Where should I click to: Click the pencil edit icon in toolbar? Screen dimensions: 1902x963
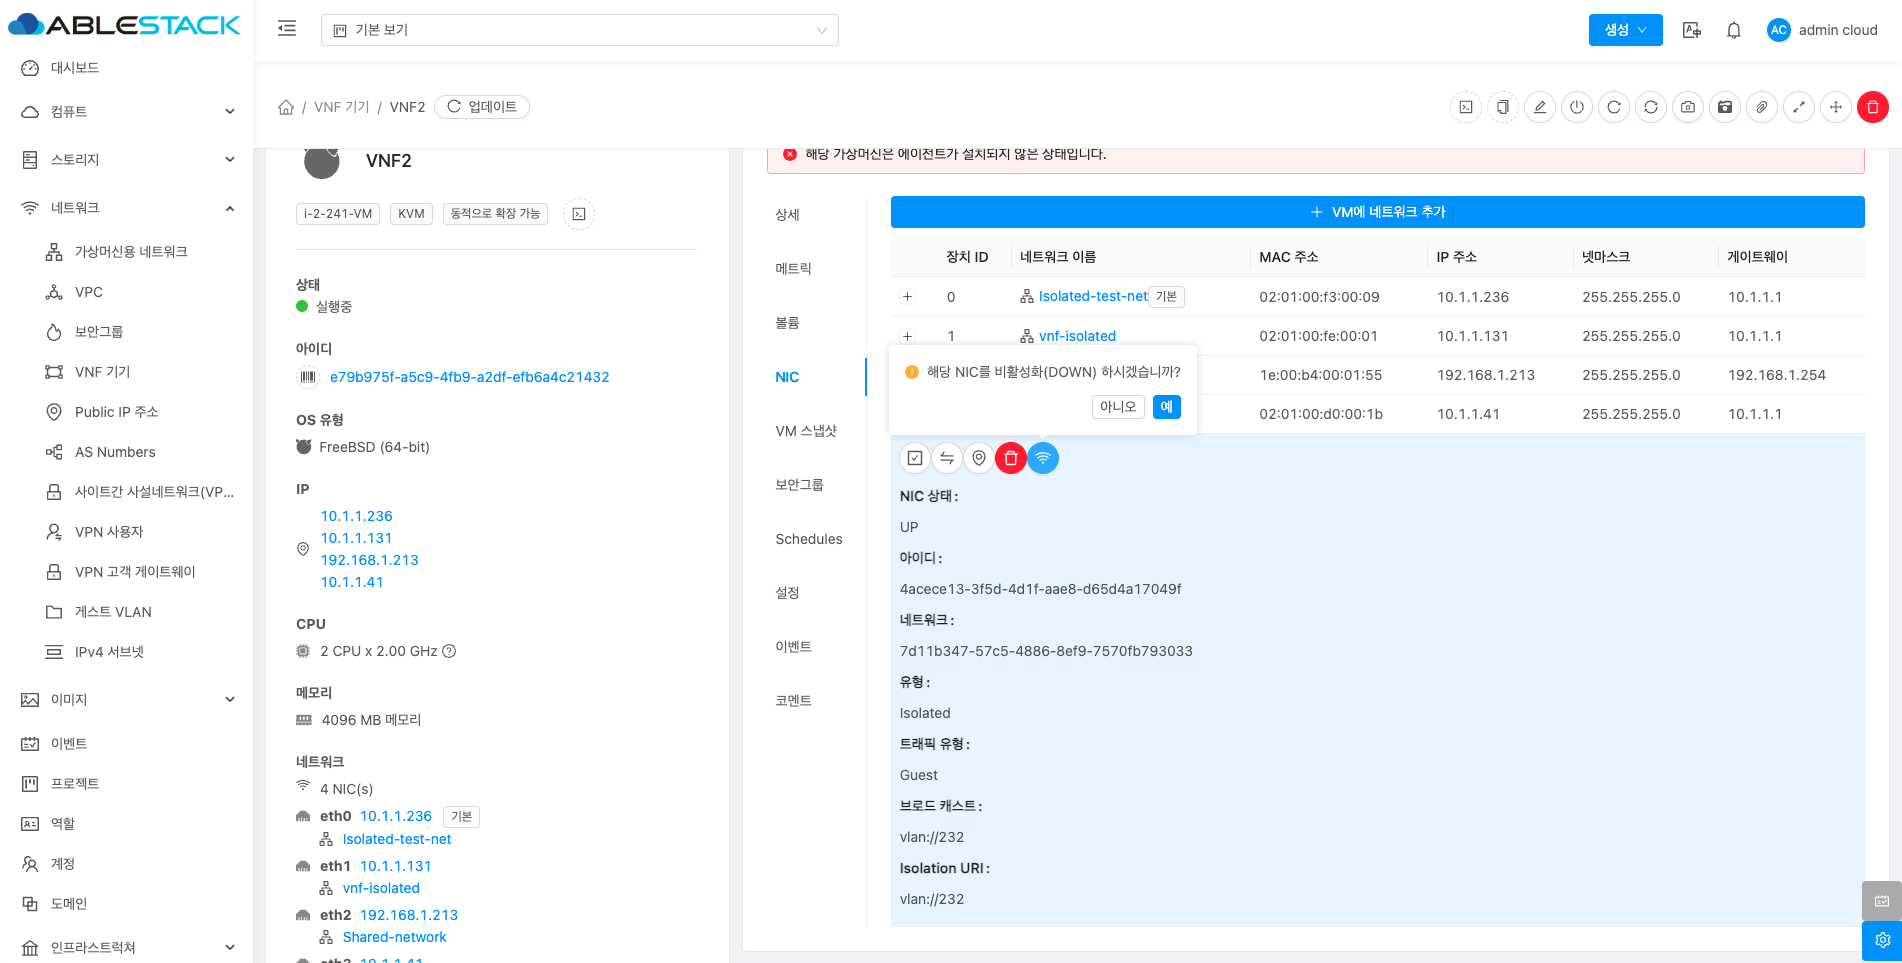[1540, 107]
